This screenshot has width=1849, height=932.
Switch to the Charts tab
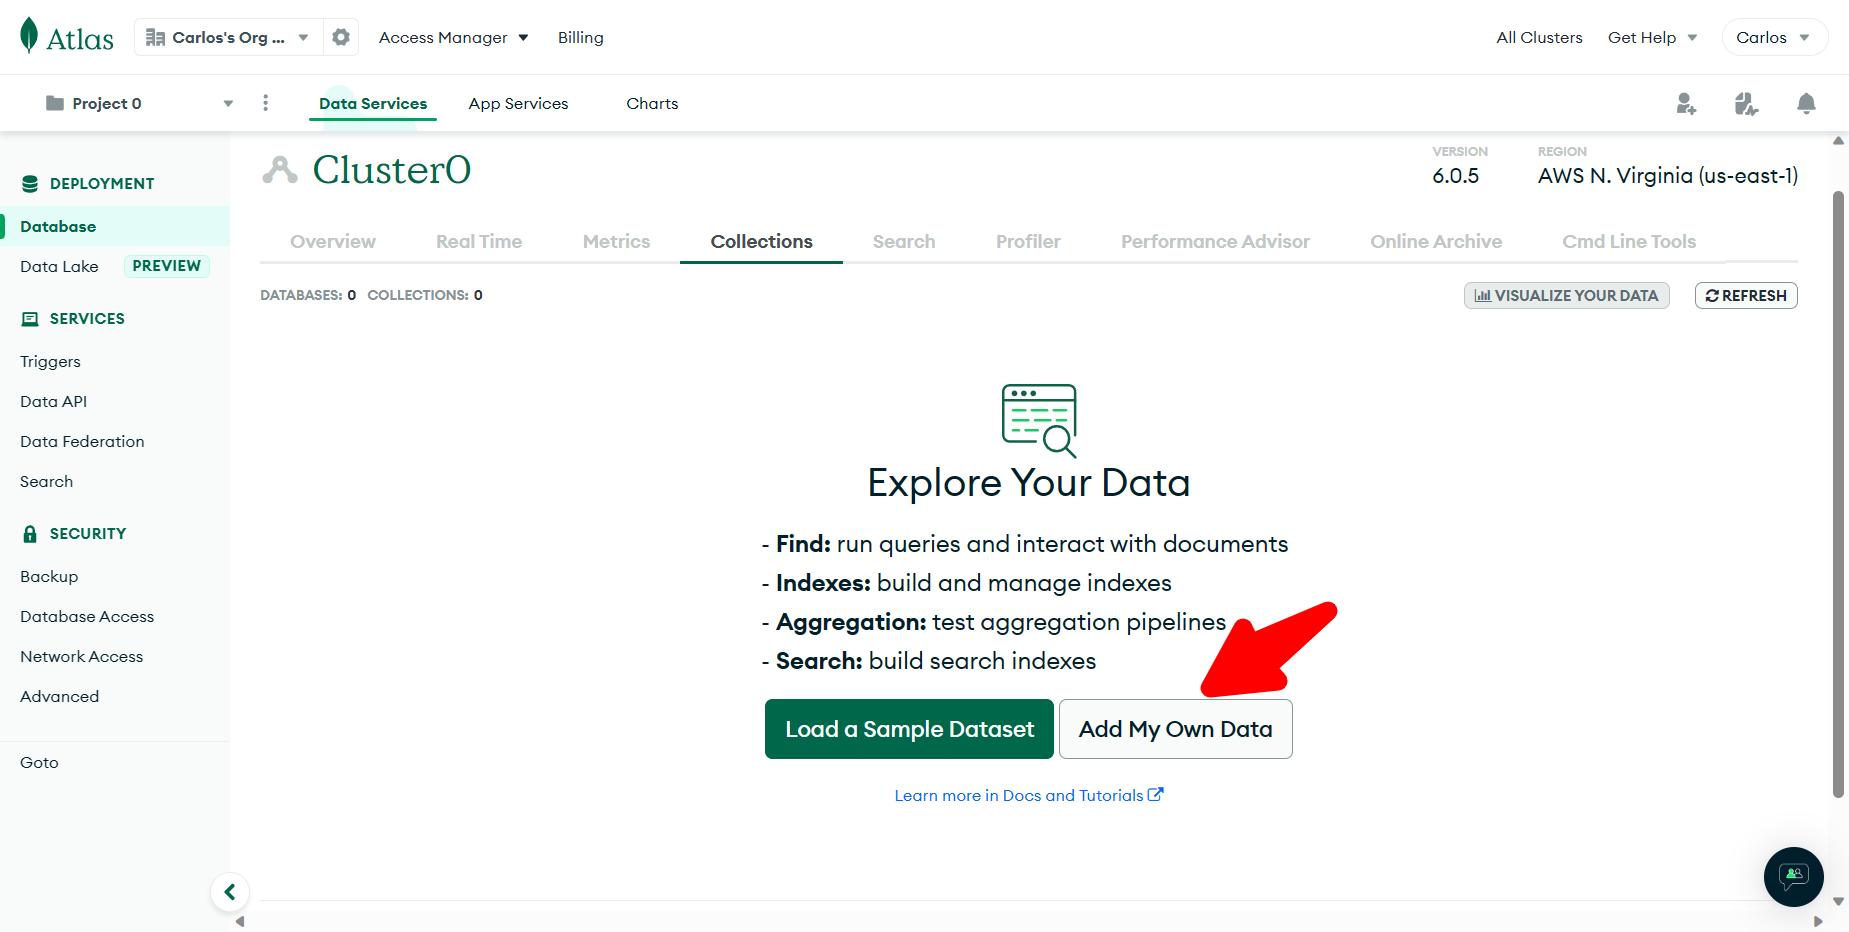pyautogui.click(x=652, y=103)
